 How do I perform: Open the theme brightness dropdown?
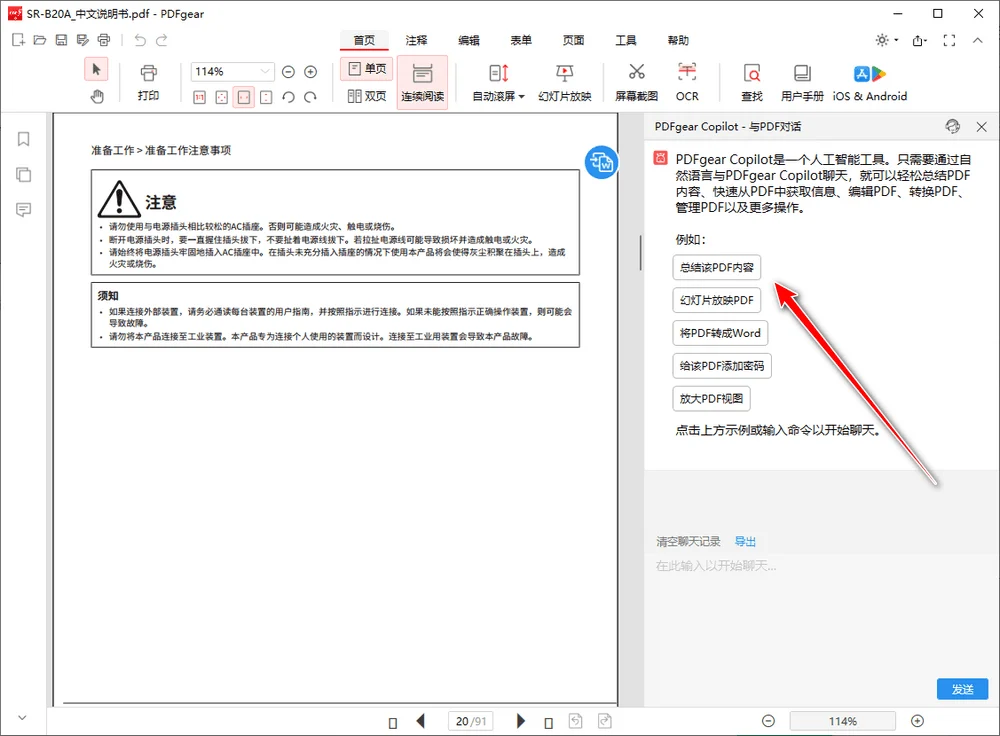(x=886, y=40)
